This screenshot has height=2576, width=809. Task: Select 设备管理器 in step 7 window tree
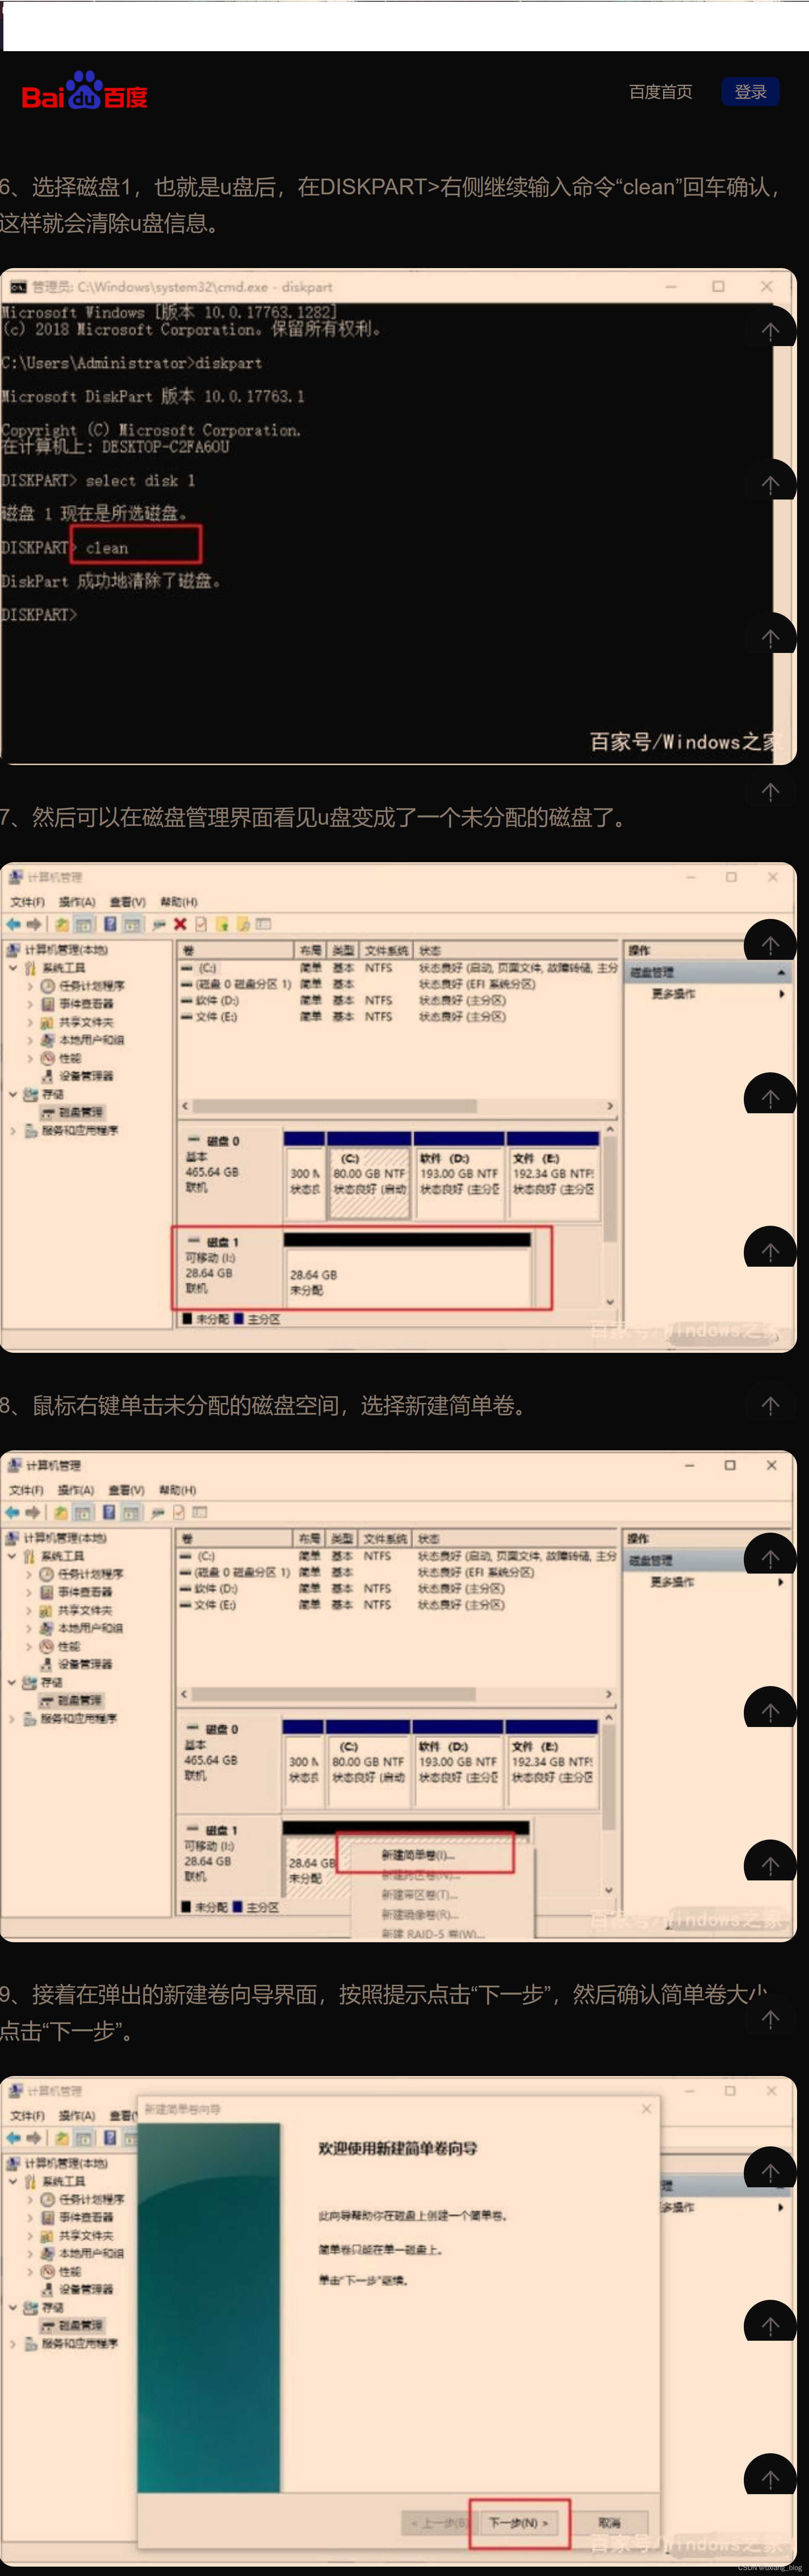[x=86, y=1076]
